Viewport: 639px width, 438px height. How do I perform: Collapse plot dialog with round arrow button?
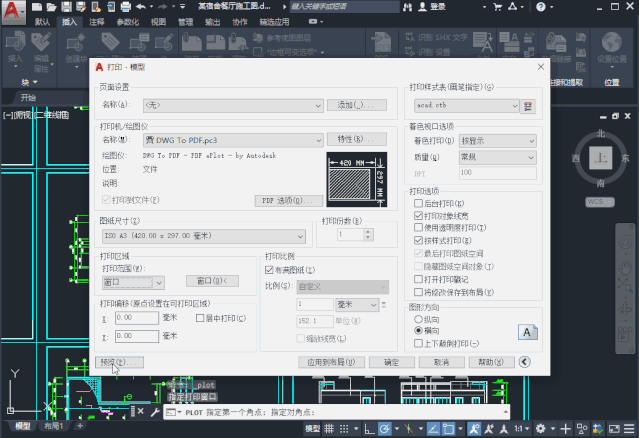tap(524, 362)
